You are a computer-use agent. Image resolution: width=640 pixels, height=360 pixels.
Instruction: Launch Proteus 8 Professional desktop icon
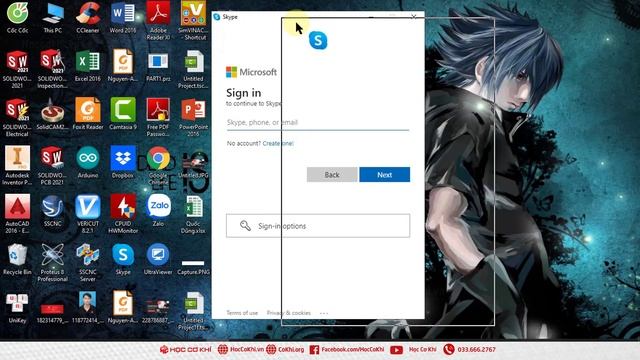pos(52,255)
